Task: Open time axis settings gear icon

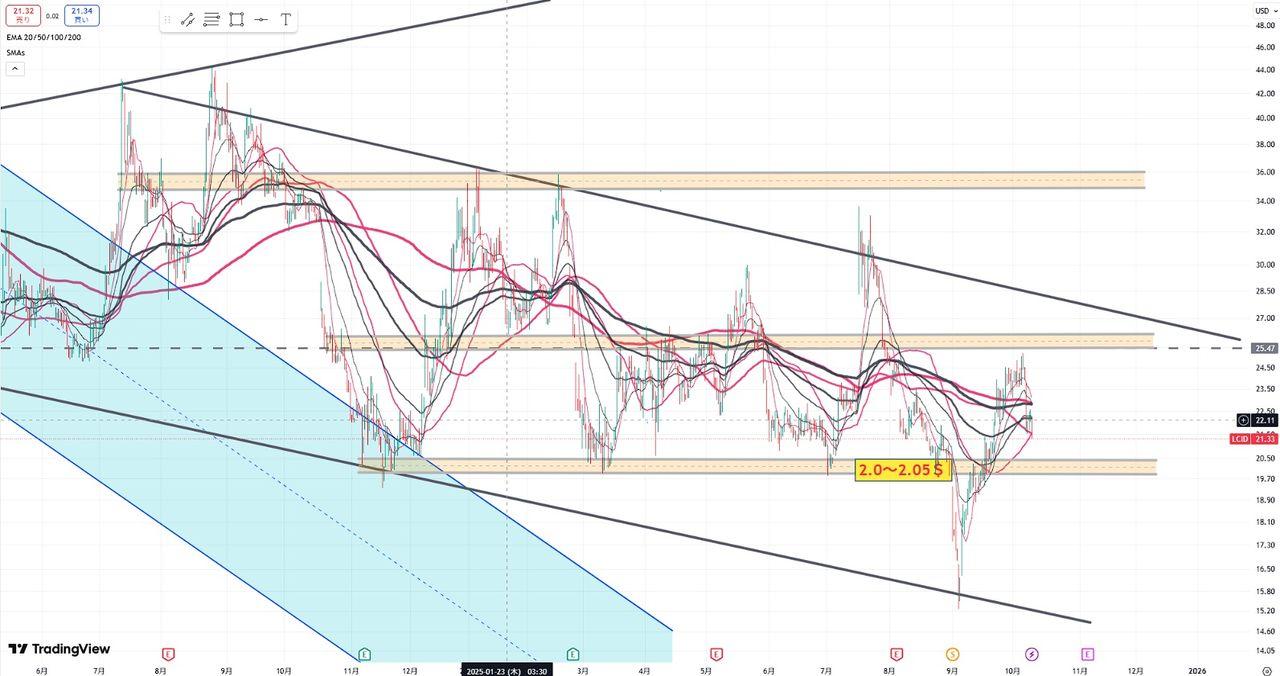Action: (x=1265, y=673)
